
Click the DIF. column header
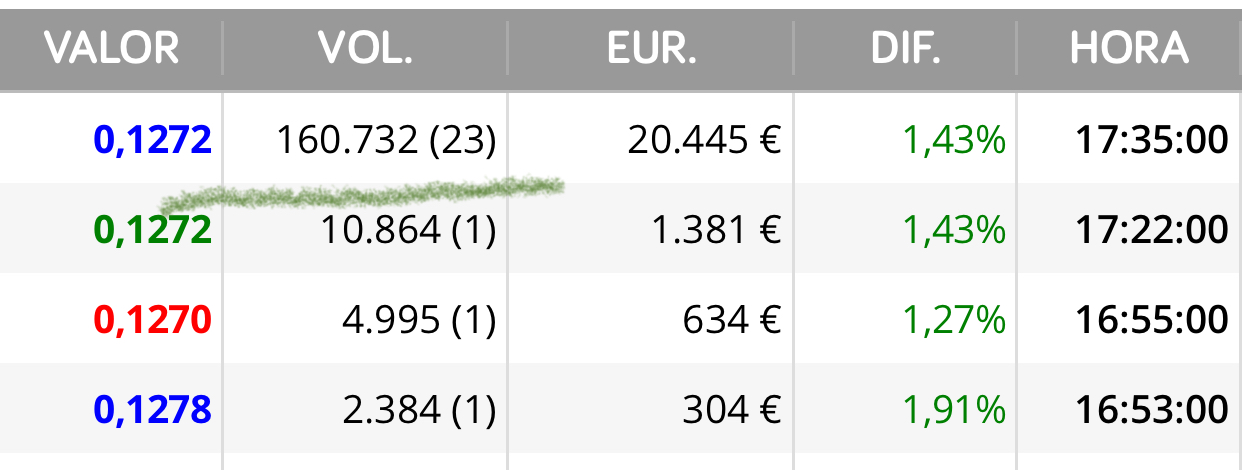coord(905,48)
